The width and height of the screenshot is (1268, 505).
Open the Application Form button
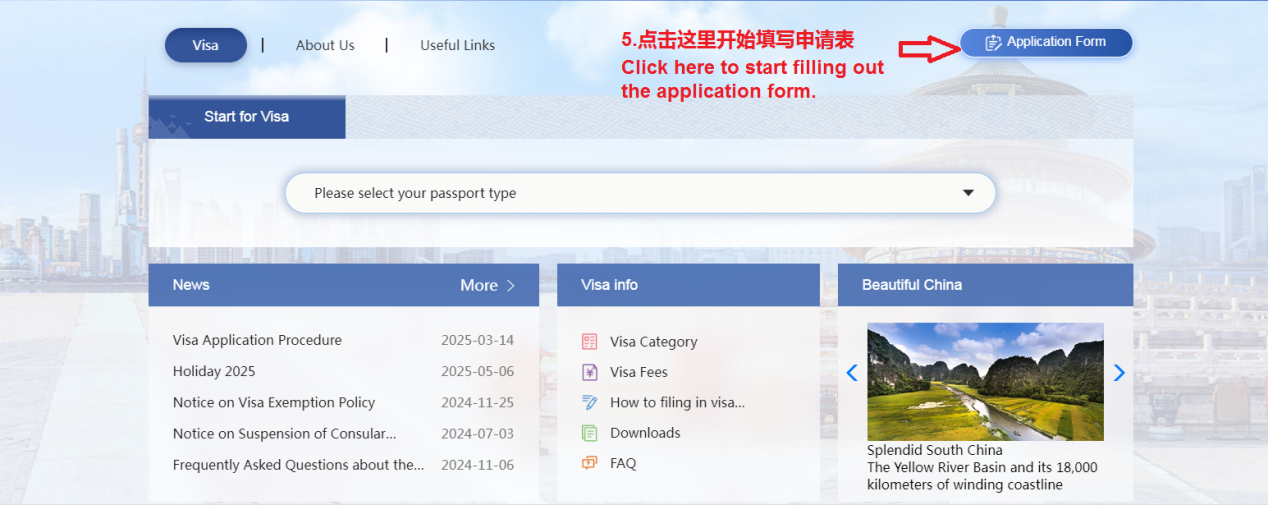[x=1046, y=42]
